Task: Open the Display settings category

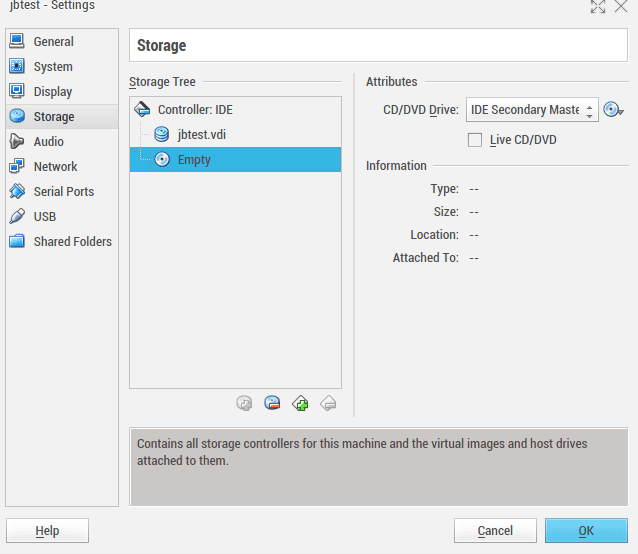Action: click(x=62, y=92)
